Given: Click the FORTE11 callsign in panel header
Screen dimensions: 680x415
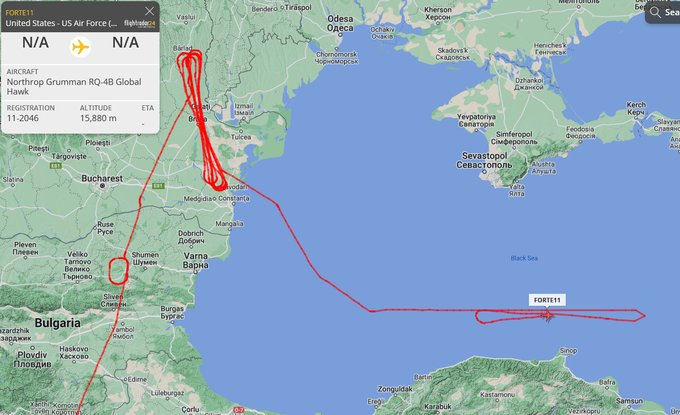Looking at the screenshot, I should (x=19, y=13).
